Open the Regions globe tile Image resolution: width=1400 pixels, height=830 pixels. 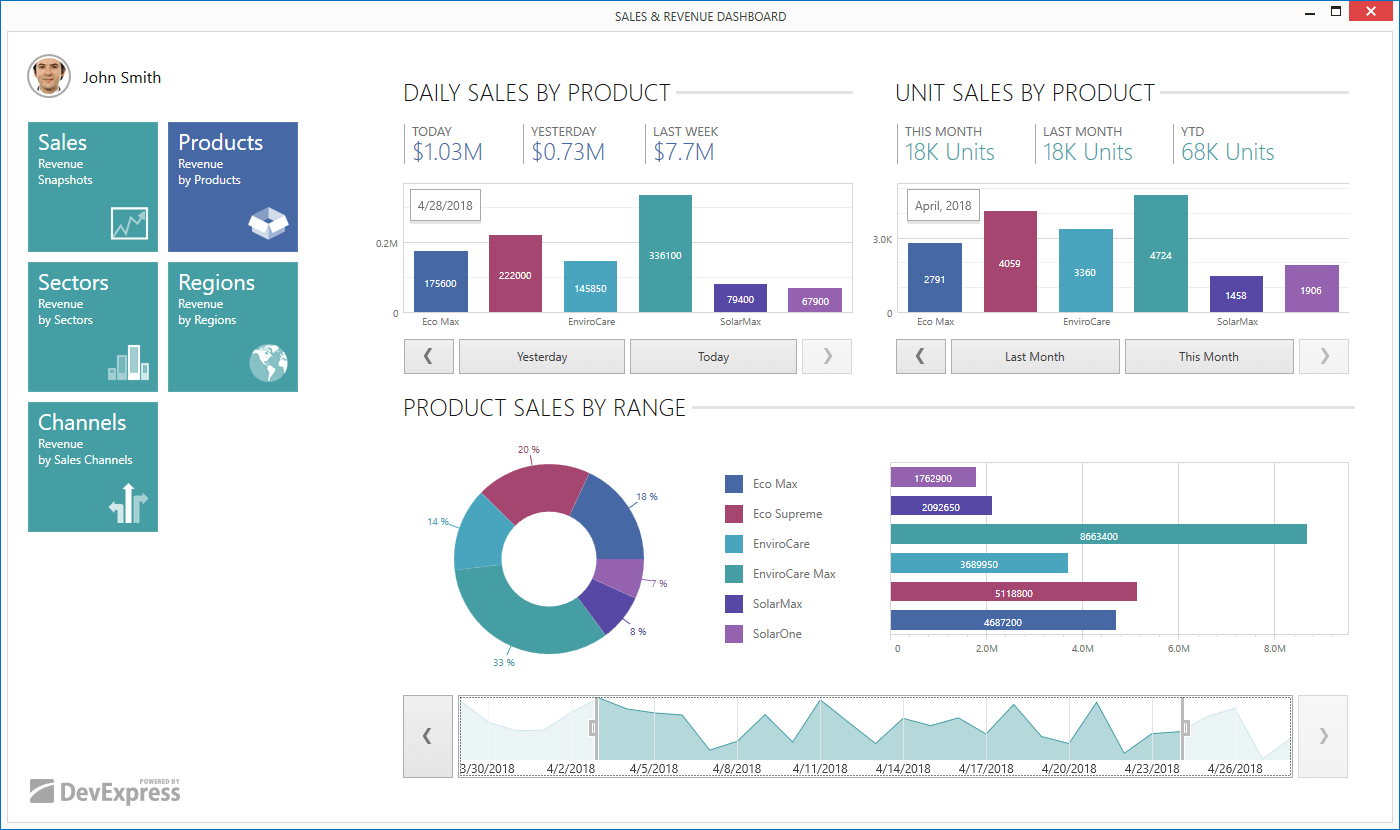233,327
